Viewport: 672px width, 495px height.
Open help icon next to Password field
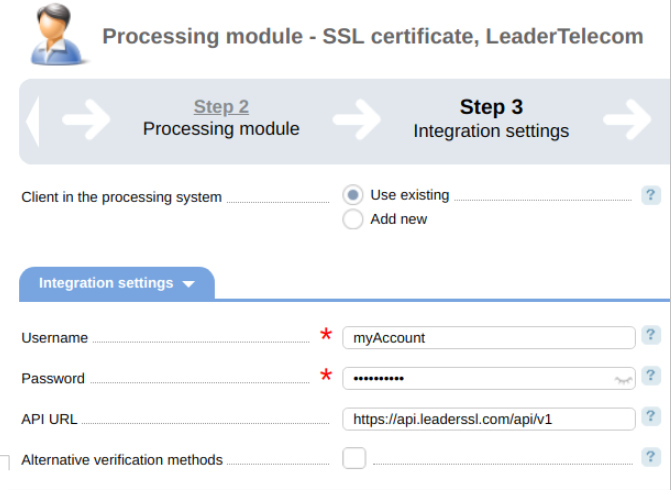point(651,377)
